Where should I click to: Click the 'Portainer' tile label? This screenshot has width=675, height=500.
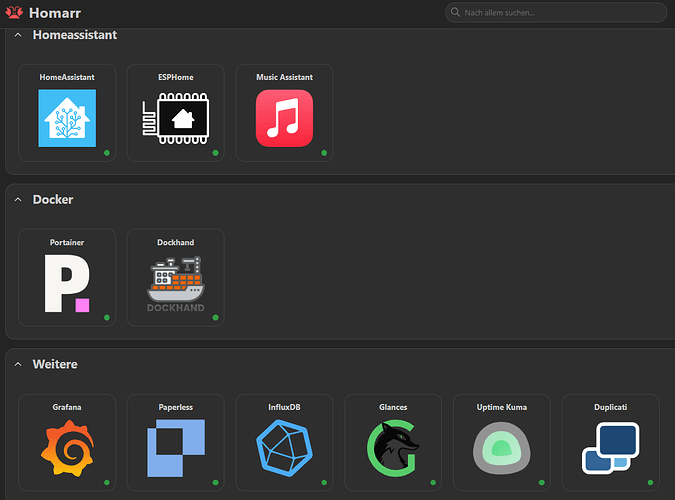[67, 242]
